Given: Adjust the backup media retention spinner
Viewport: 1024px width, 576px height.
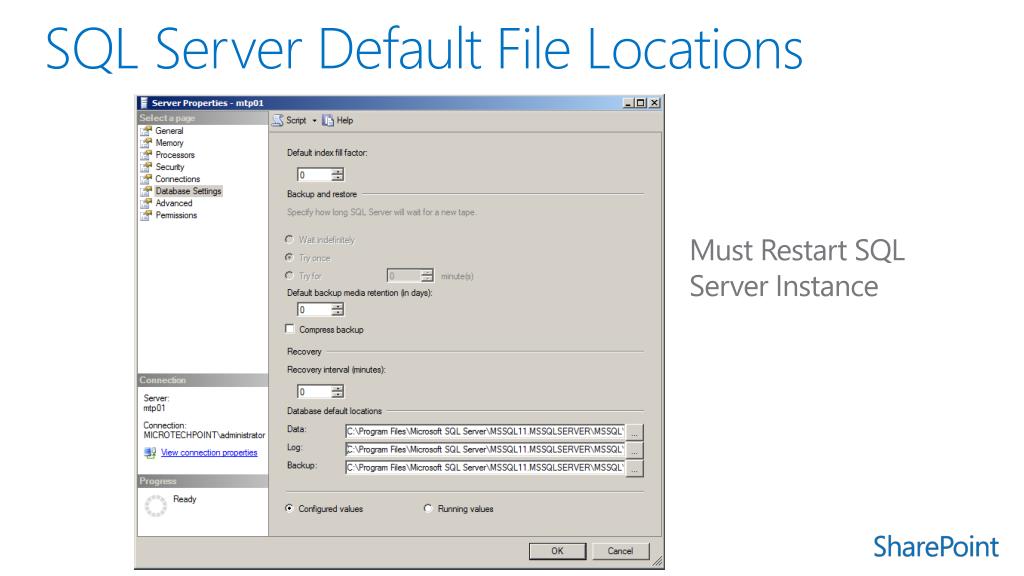Looking at the screenshot, I should click(337, 310).
